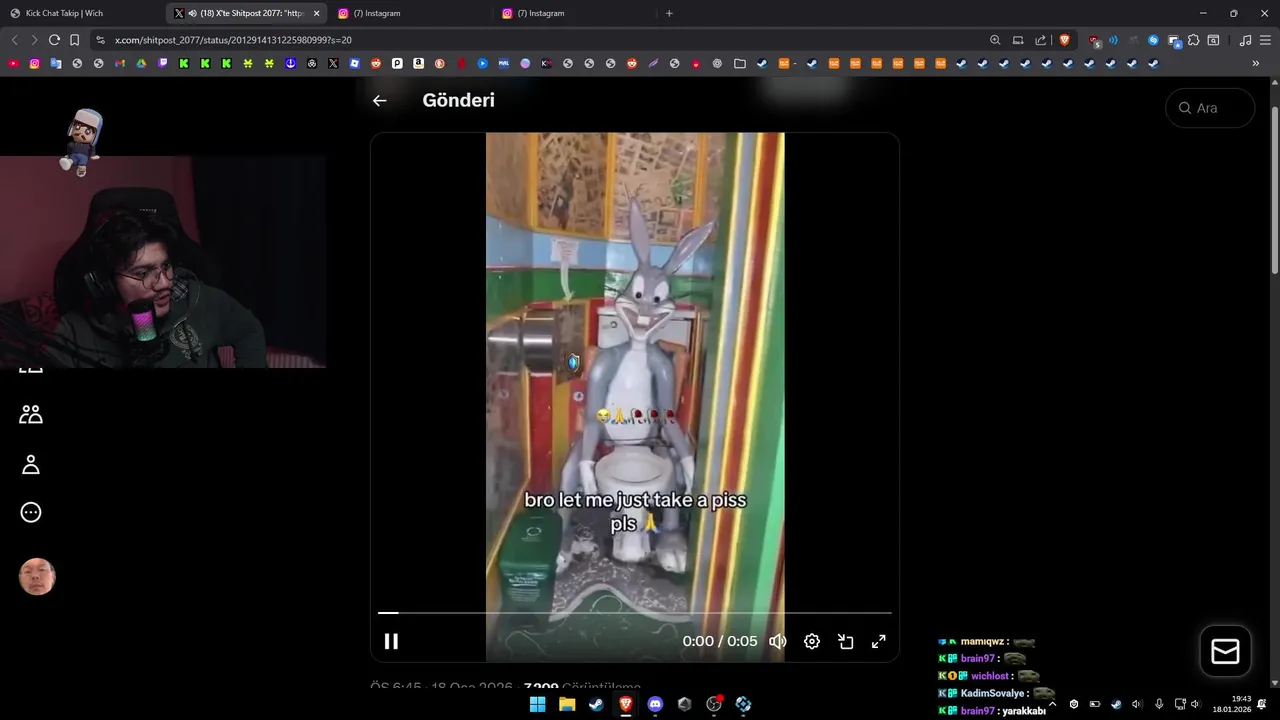
Task: Switch to the second Instagram tab
Action: 575,13
